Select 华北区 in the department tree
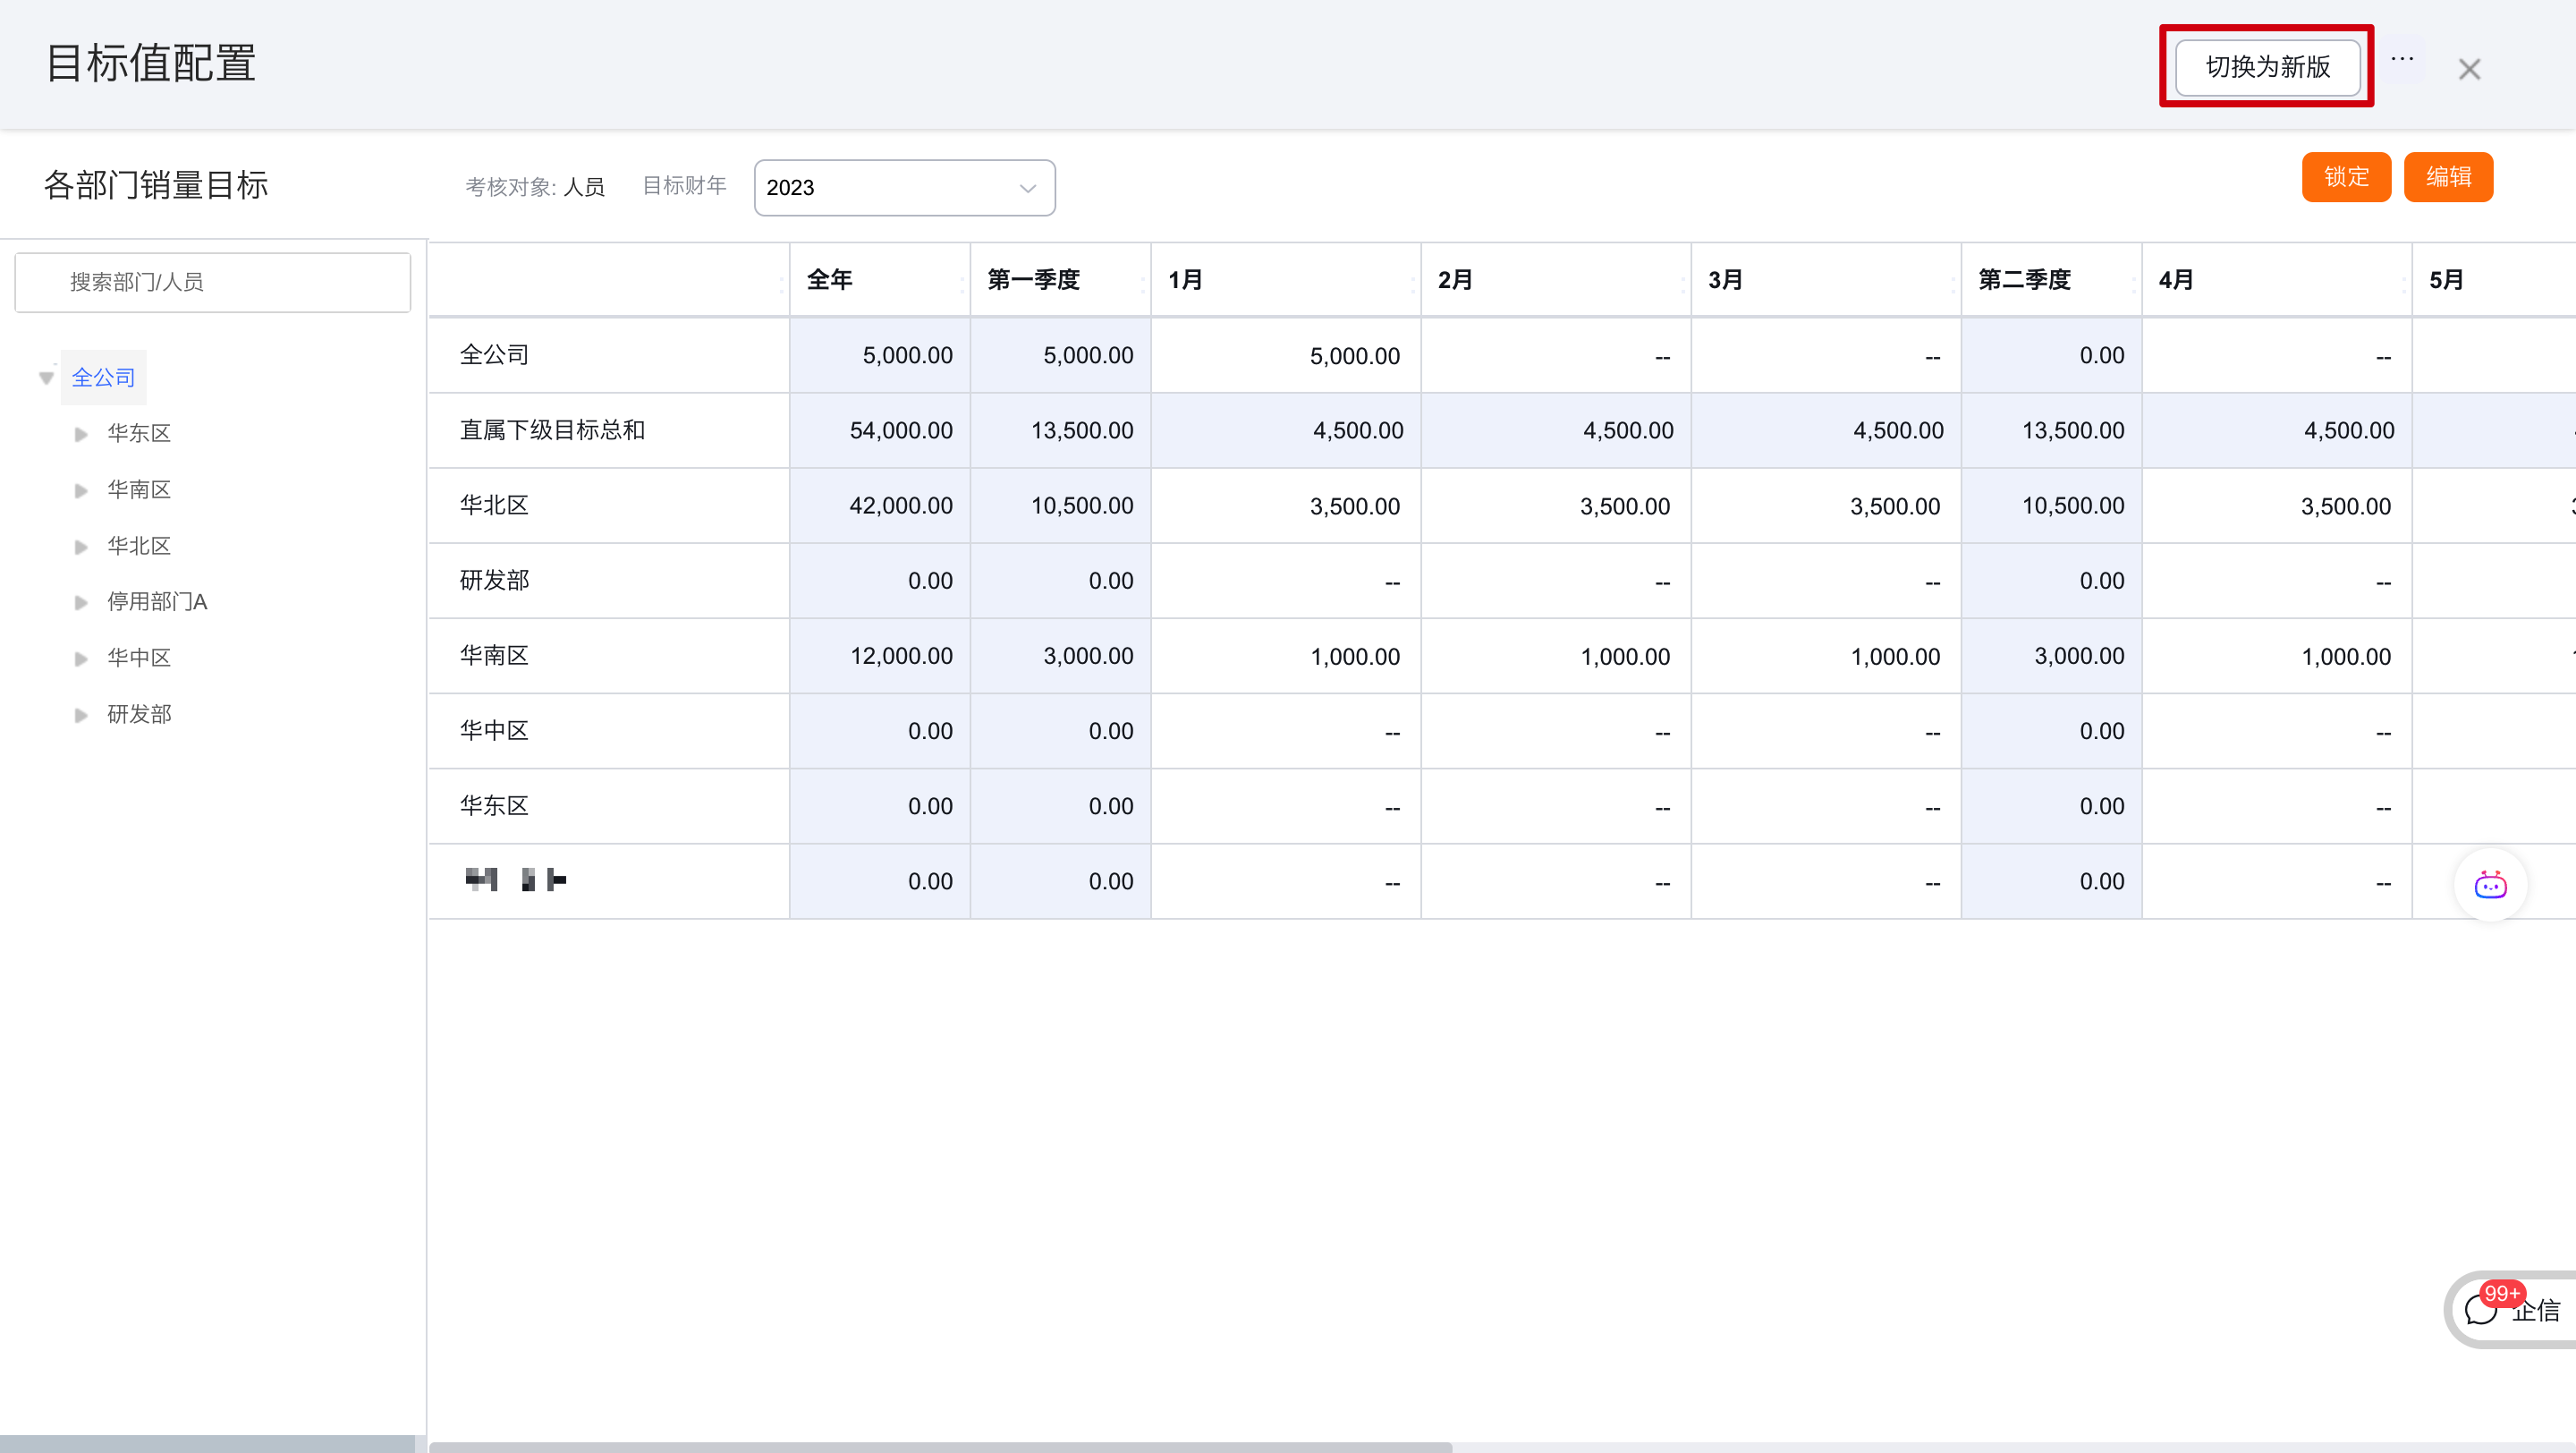 [139, 546]
